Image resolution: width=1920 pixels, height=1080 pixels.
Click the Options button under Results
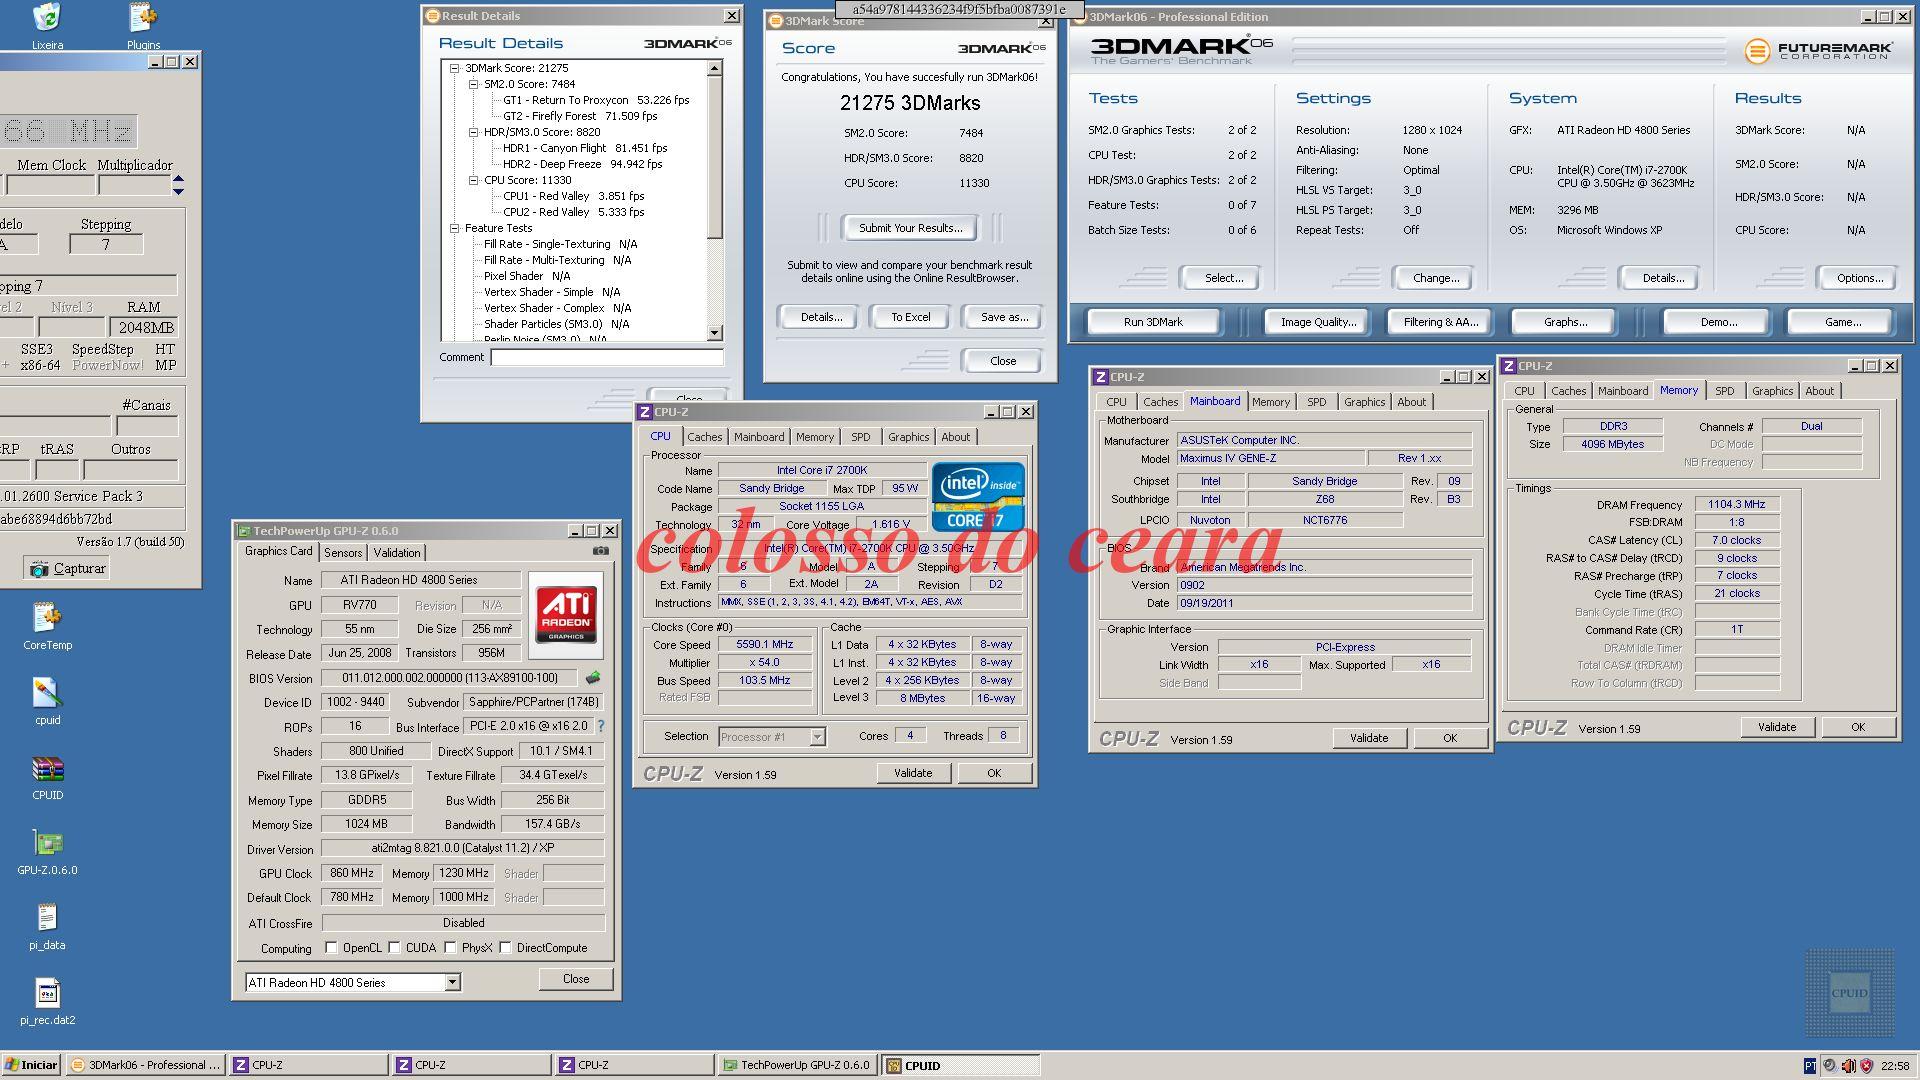(x=1859, y=278)
